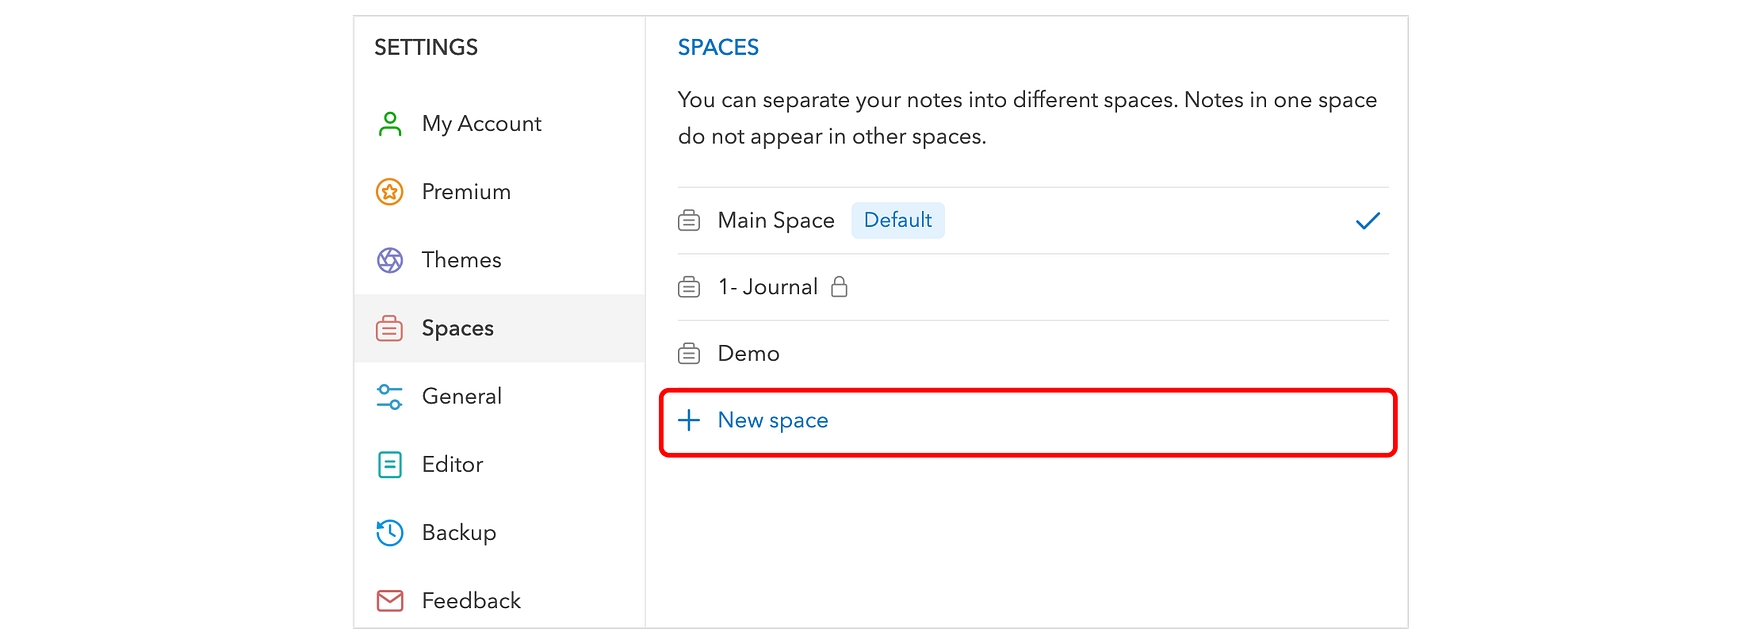
Task: Click the selected checkmark on Main Space
Action: pyautogui.click(x=1367, y=221)
